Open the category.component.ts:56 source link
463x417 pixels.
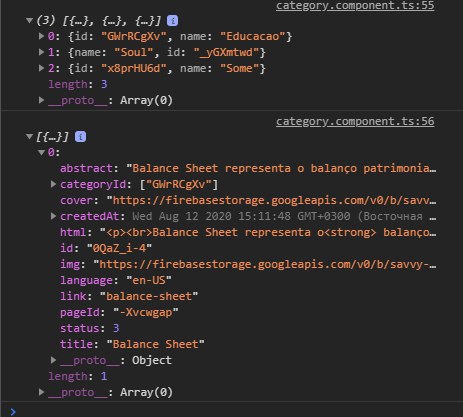point(355,121)
